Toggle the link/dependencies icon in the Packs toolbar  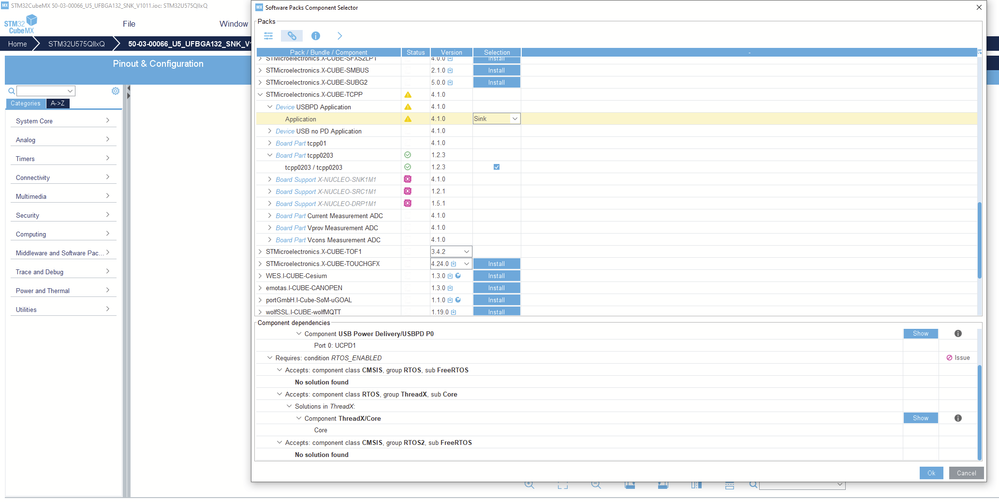coord(292,36)
